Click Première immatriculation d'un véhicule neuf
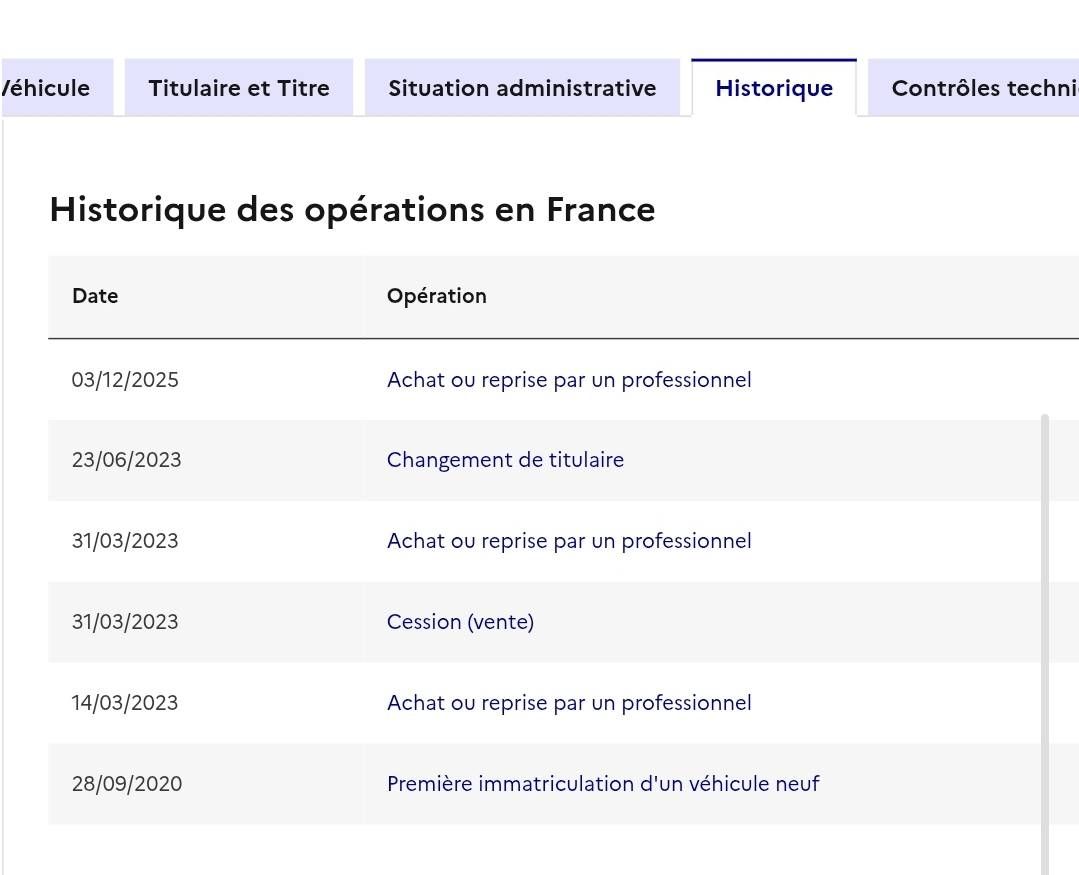1079x875 pixels. tap(603, 784)
